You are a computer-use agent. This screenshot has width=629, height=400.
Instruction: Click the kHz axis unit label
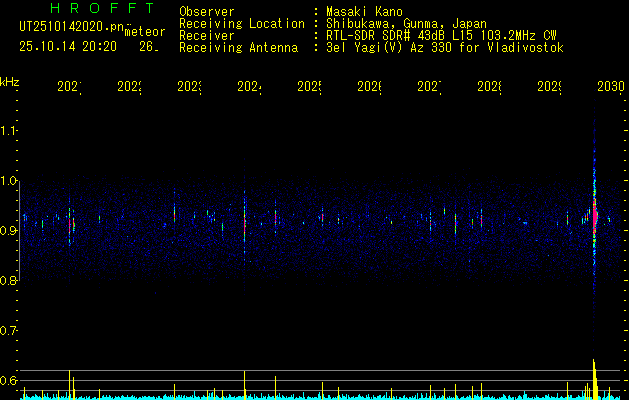pyautogui.click(x=10, y=82)
